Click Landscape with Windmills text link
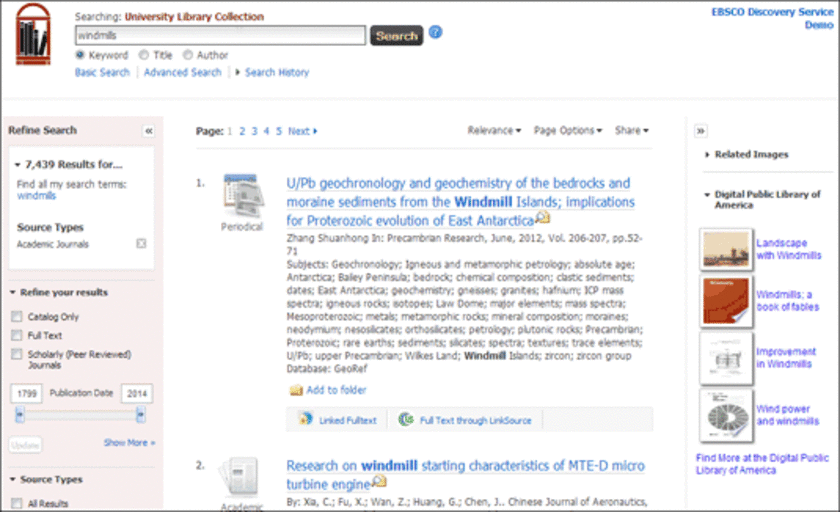The height and width of the screenshot is (512, 840). click(x=789, y=249)
